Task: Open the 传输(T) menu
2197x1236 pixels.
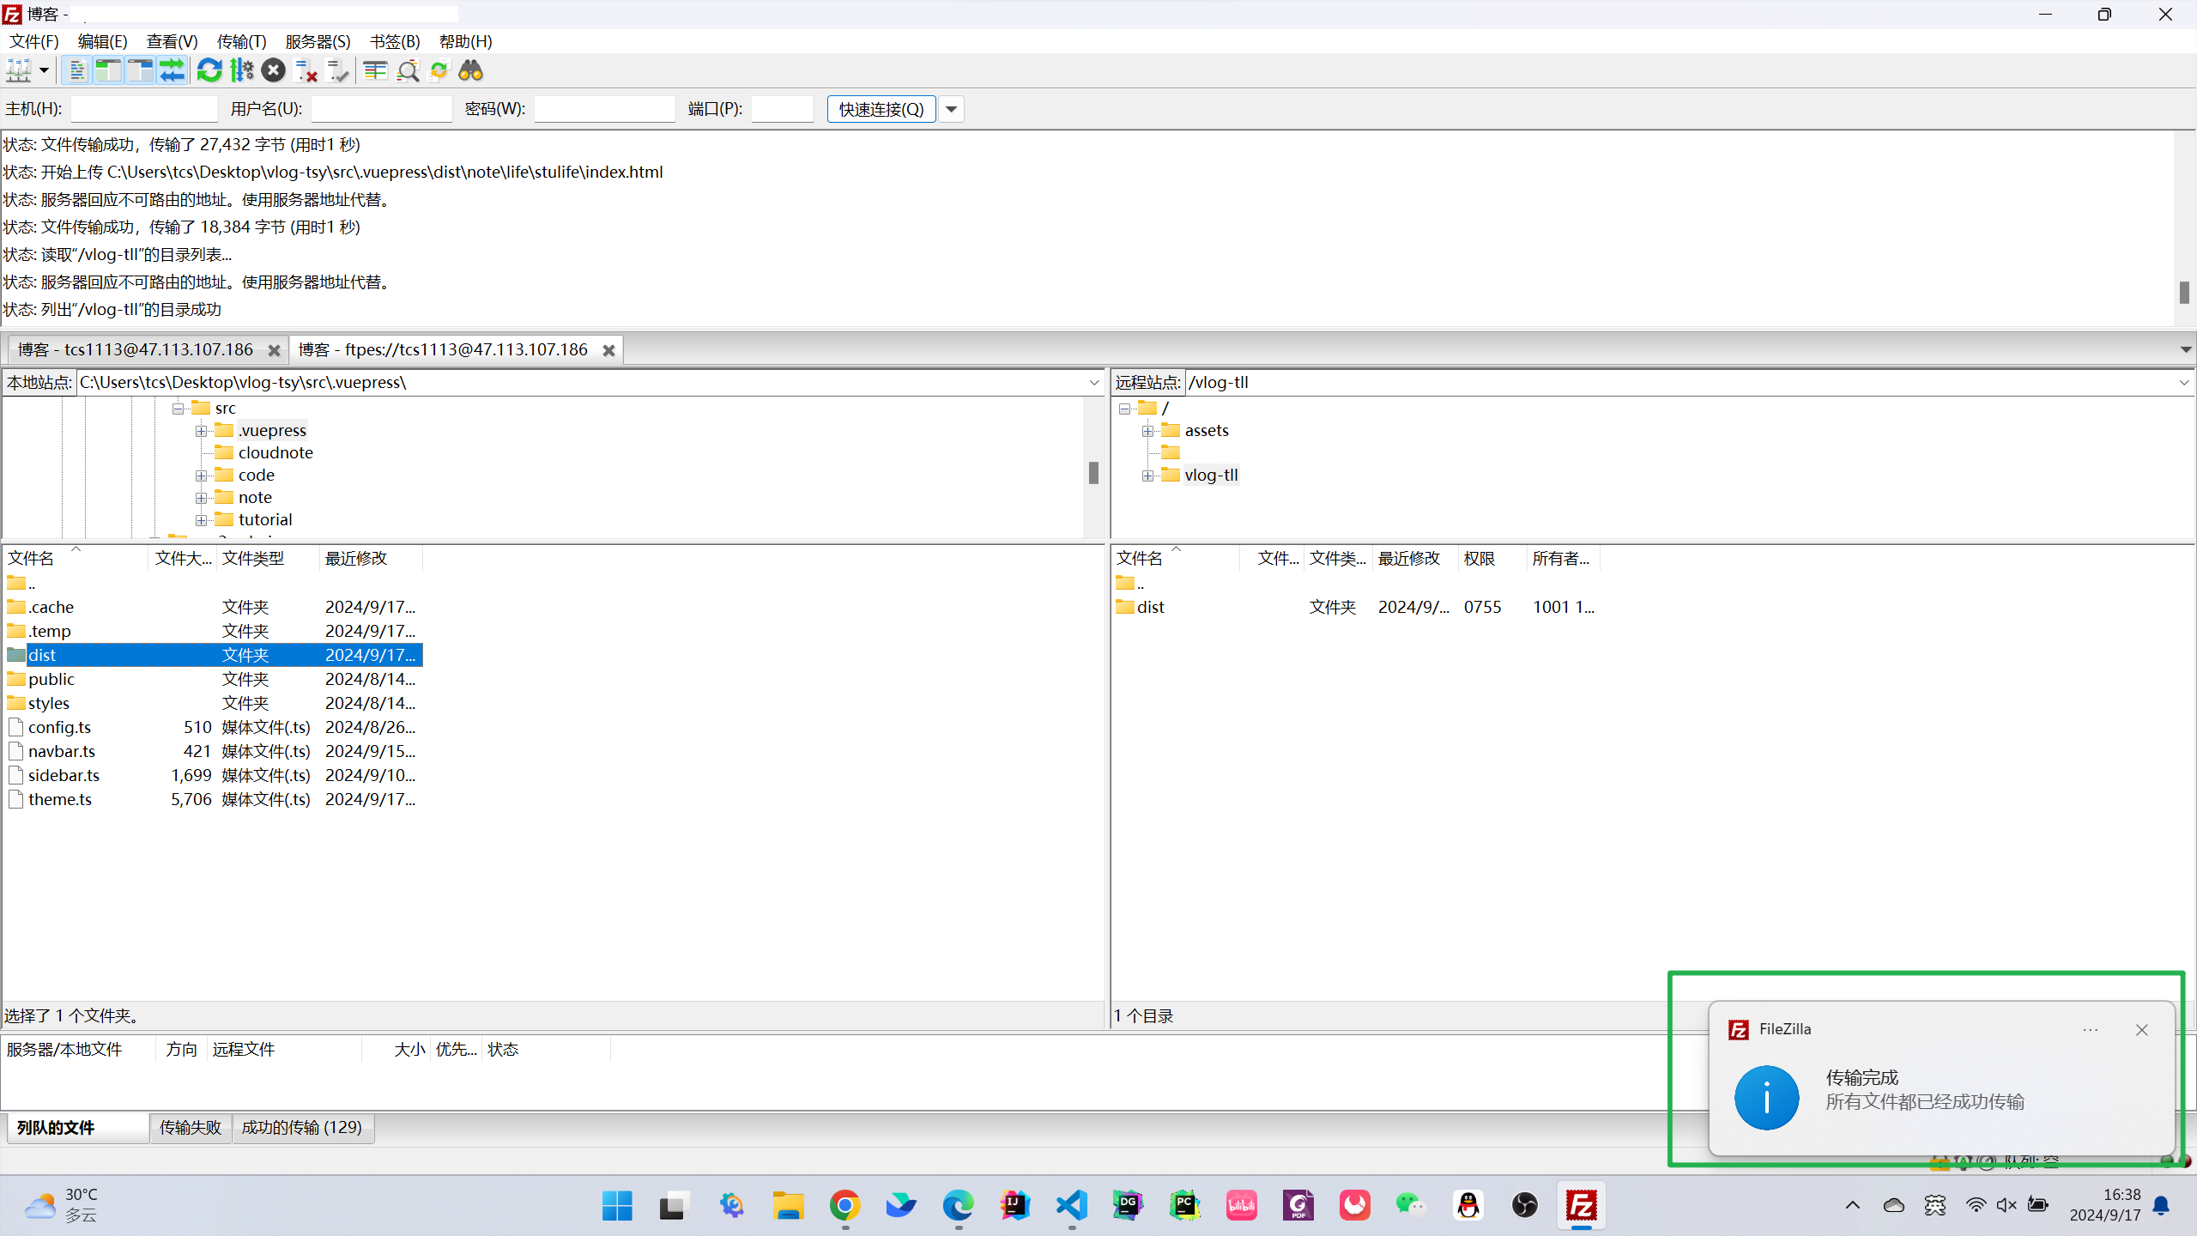Action: pos(241,41)
